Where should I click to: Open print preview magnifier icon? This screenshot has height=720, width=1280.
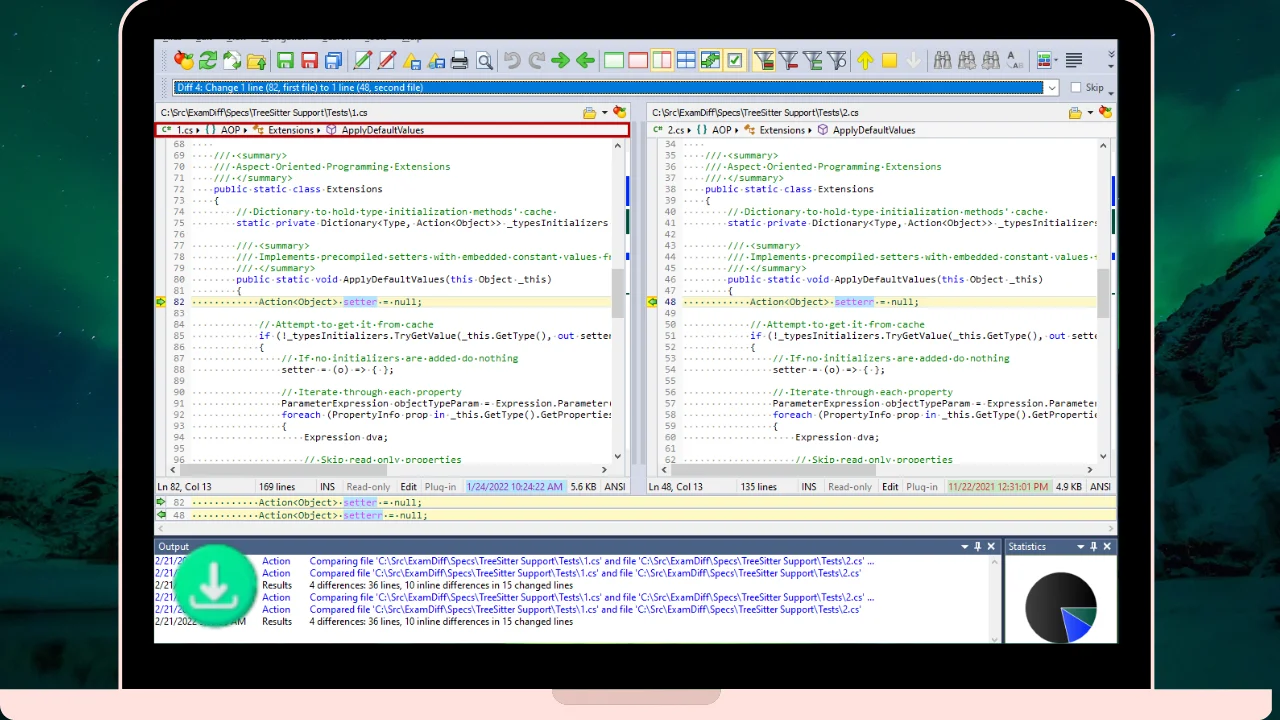coord(484,61)
